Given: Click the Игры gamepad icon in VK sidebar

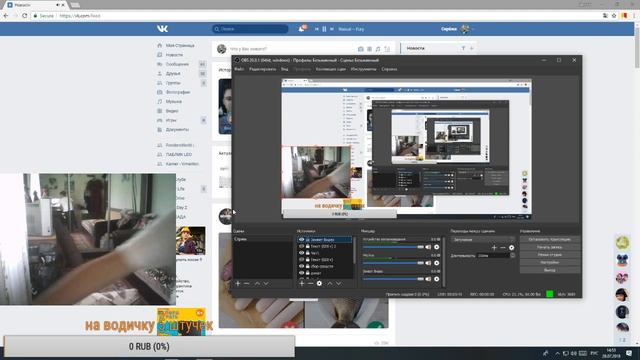Looking at the screenshot, I should (x=160, y=120).
